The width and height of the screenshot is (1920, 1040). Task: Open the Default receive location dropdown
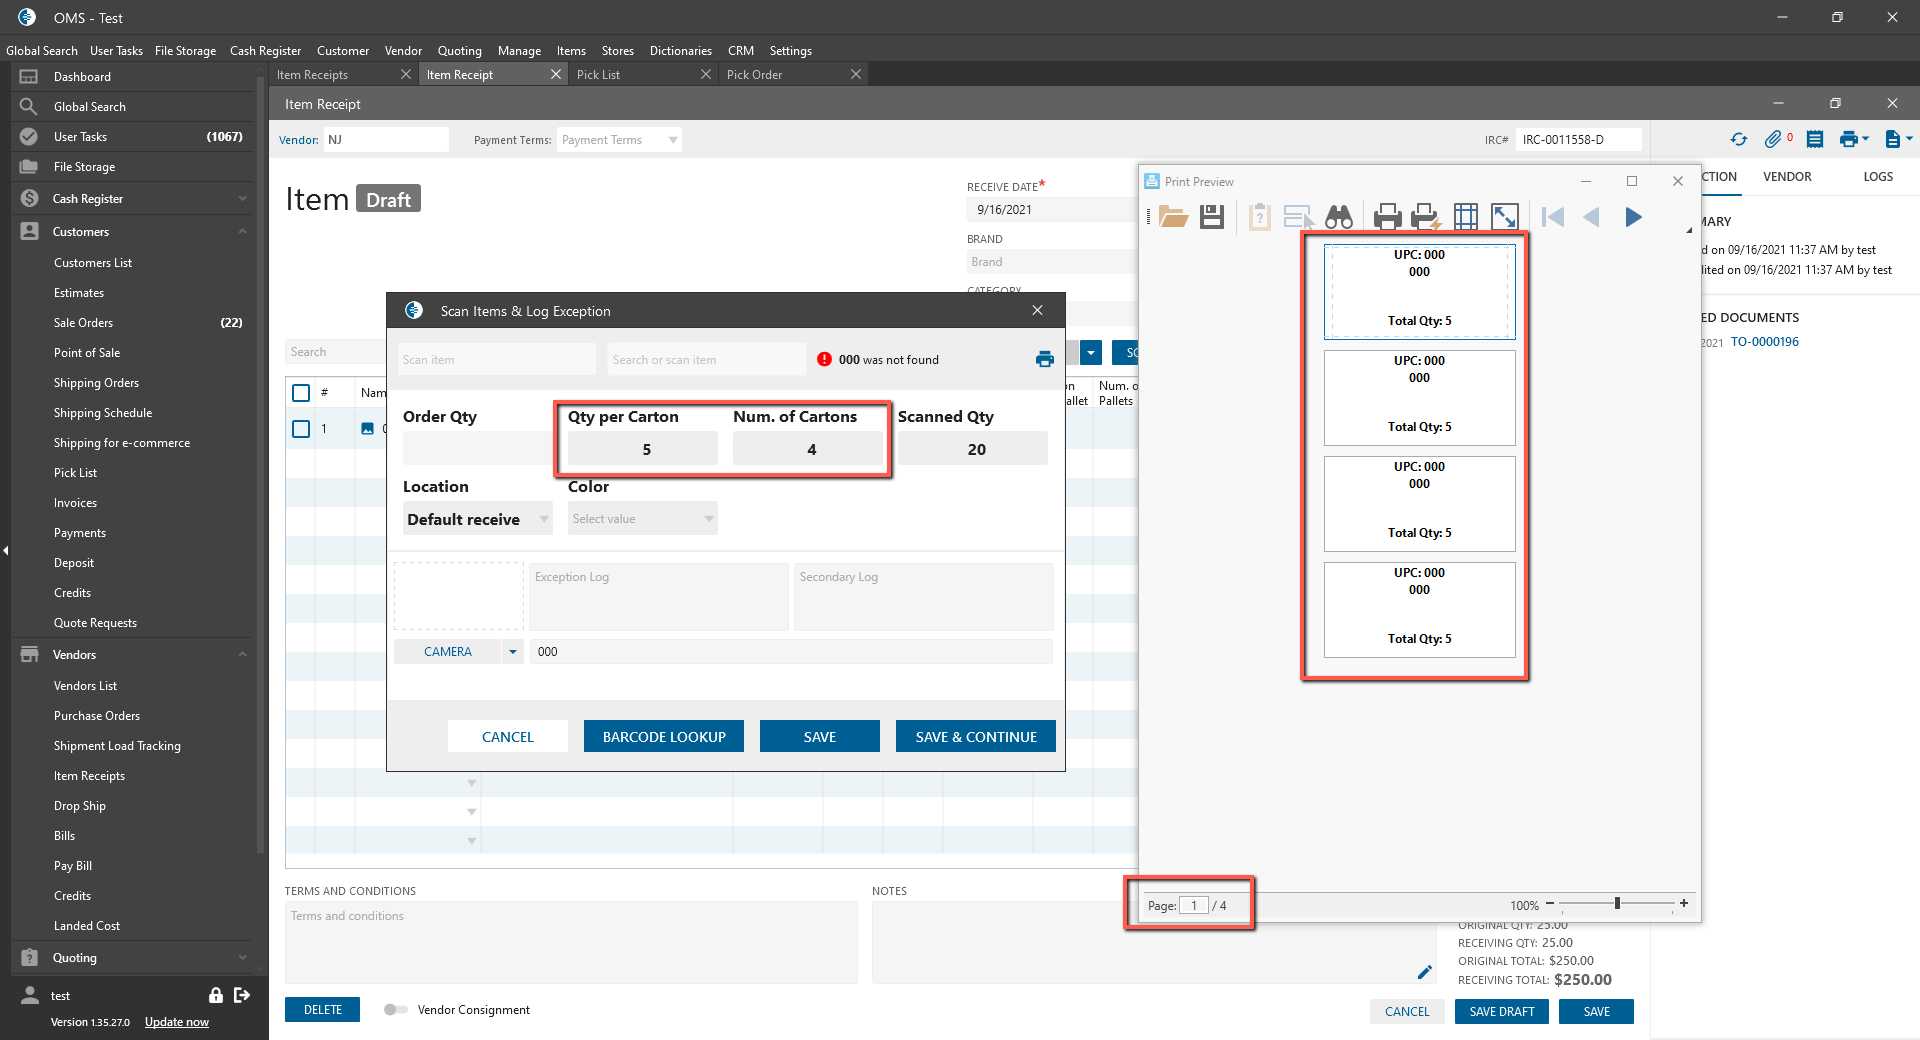tap(478, 519)
